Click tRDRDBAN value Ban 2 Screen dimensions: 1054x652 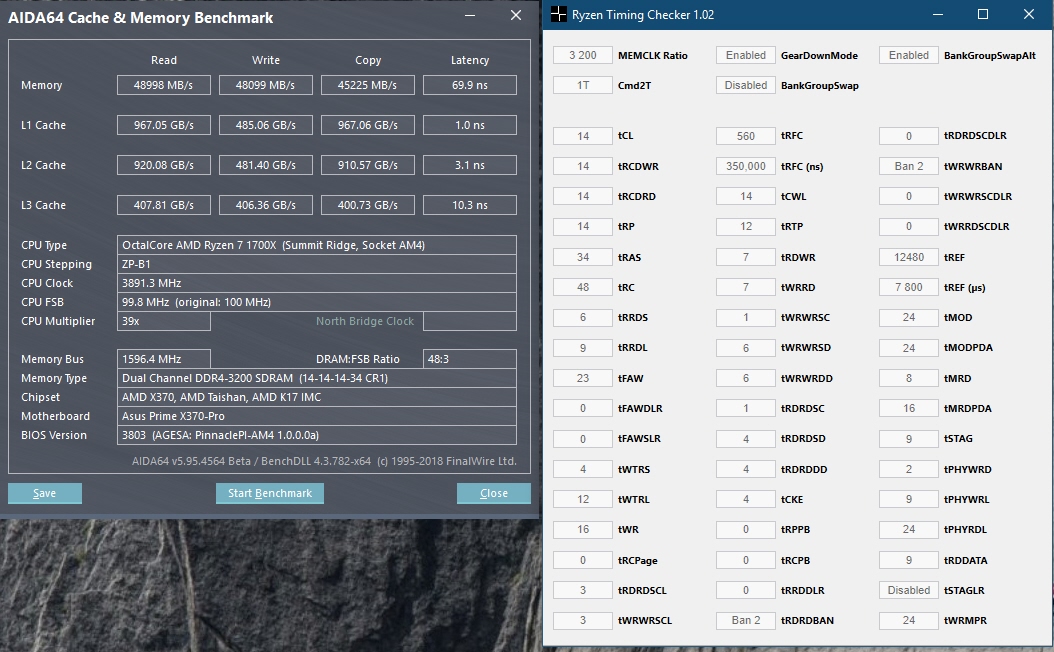click(745, 620)
